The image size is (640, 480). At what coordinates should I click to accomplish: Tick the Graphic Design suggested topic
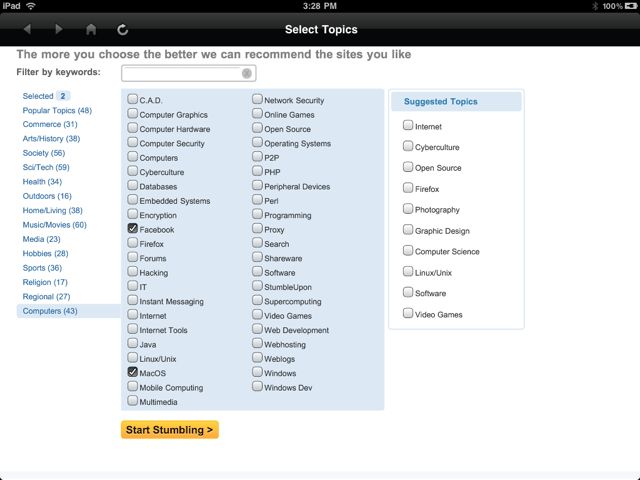408,229
